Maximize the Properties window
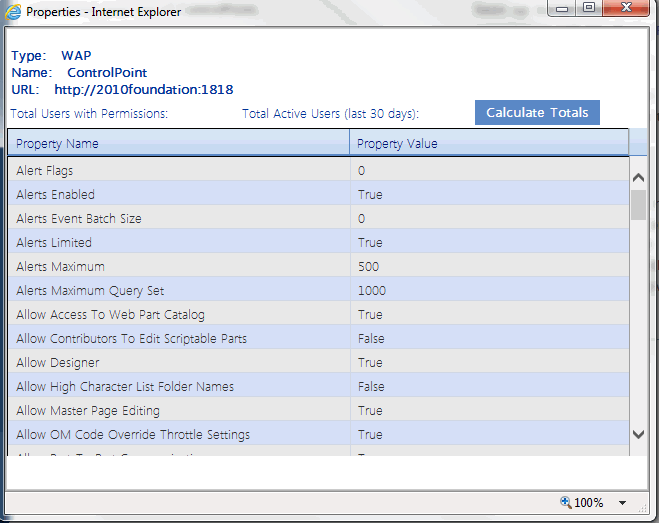This screenshot has width=659, height=523. tap(589, 8)
